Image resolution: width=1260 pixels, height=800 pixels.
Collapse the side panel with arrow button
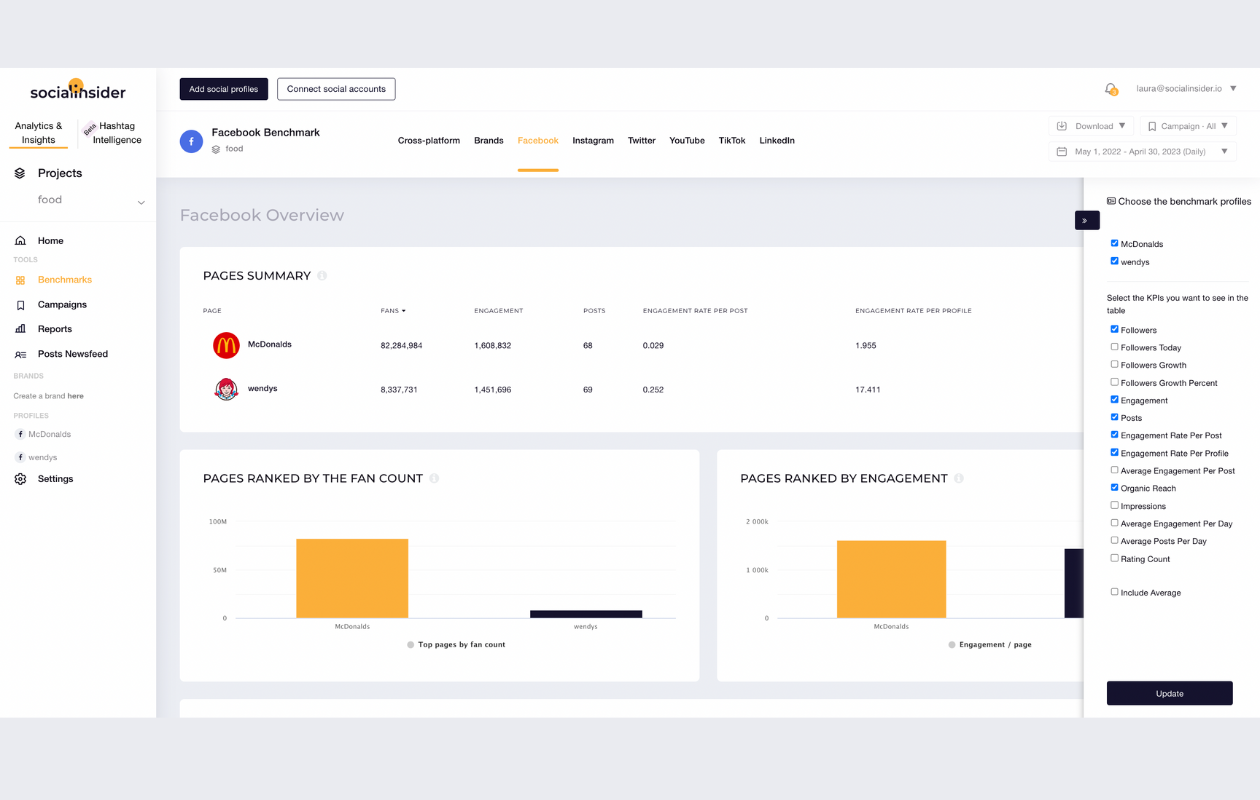point(1086,220)
